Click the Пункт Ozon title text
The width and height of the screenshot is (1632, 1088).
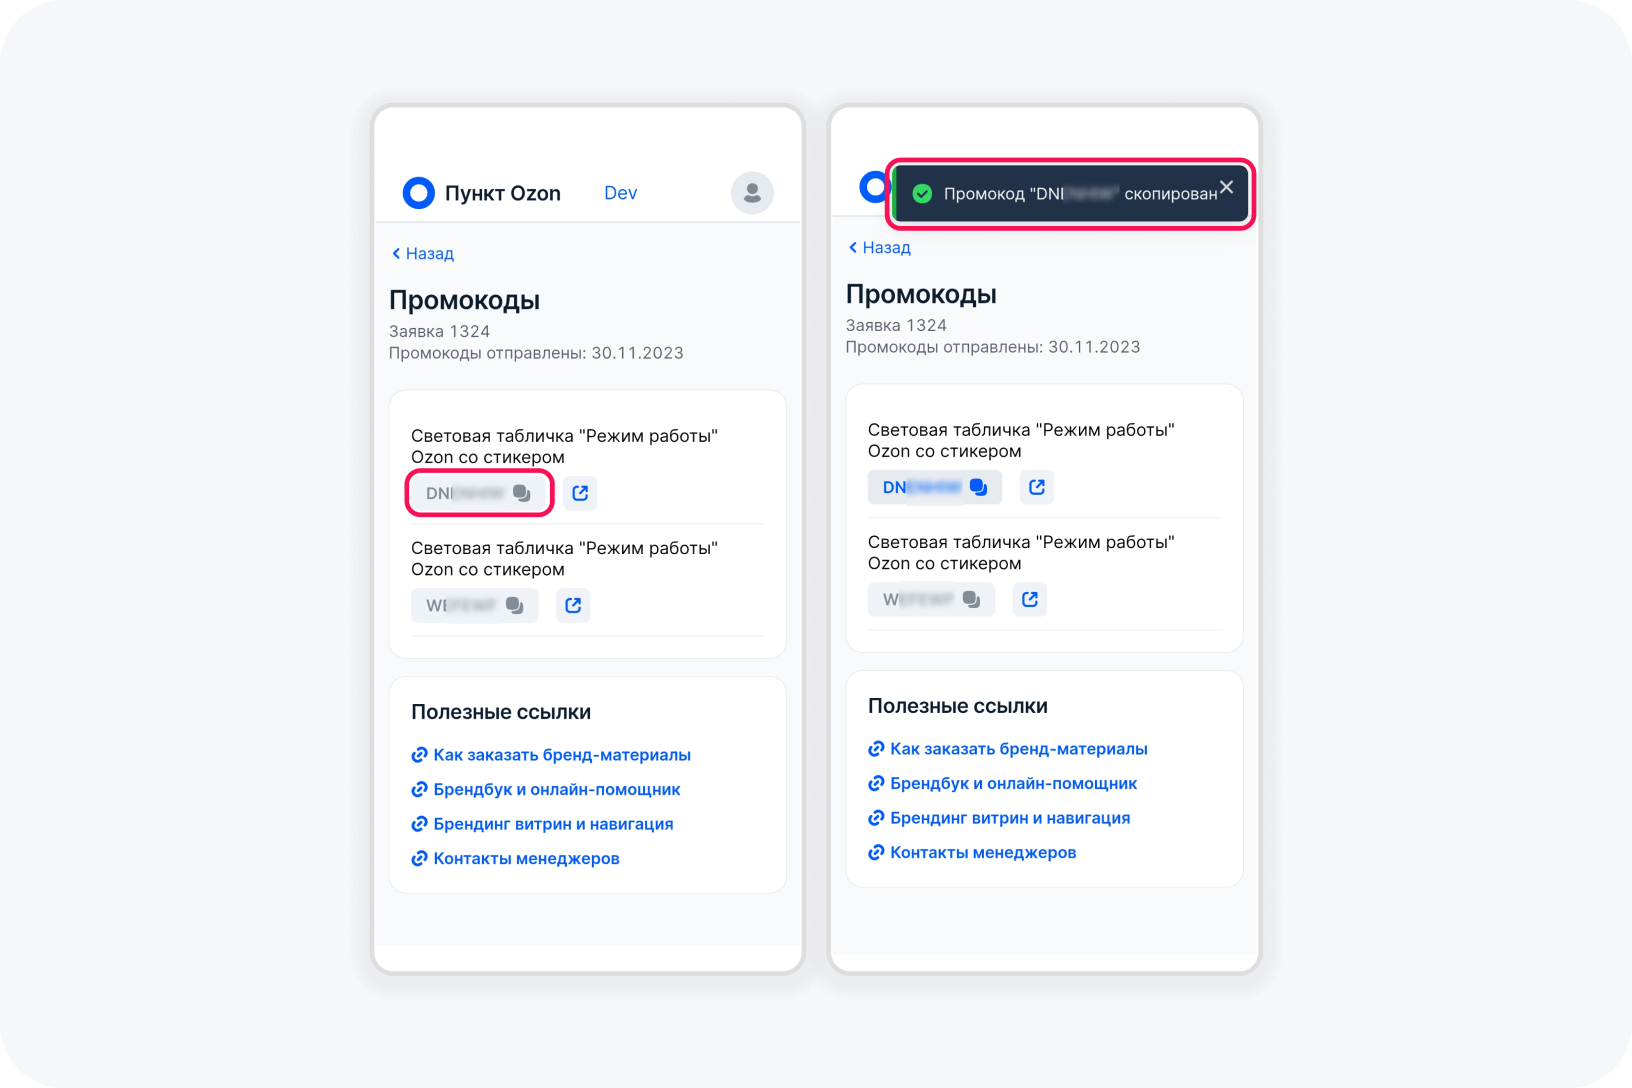point(503,193)
